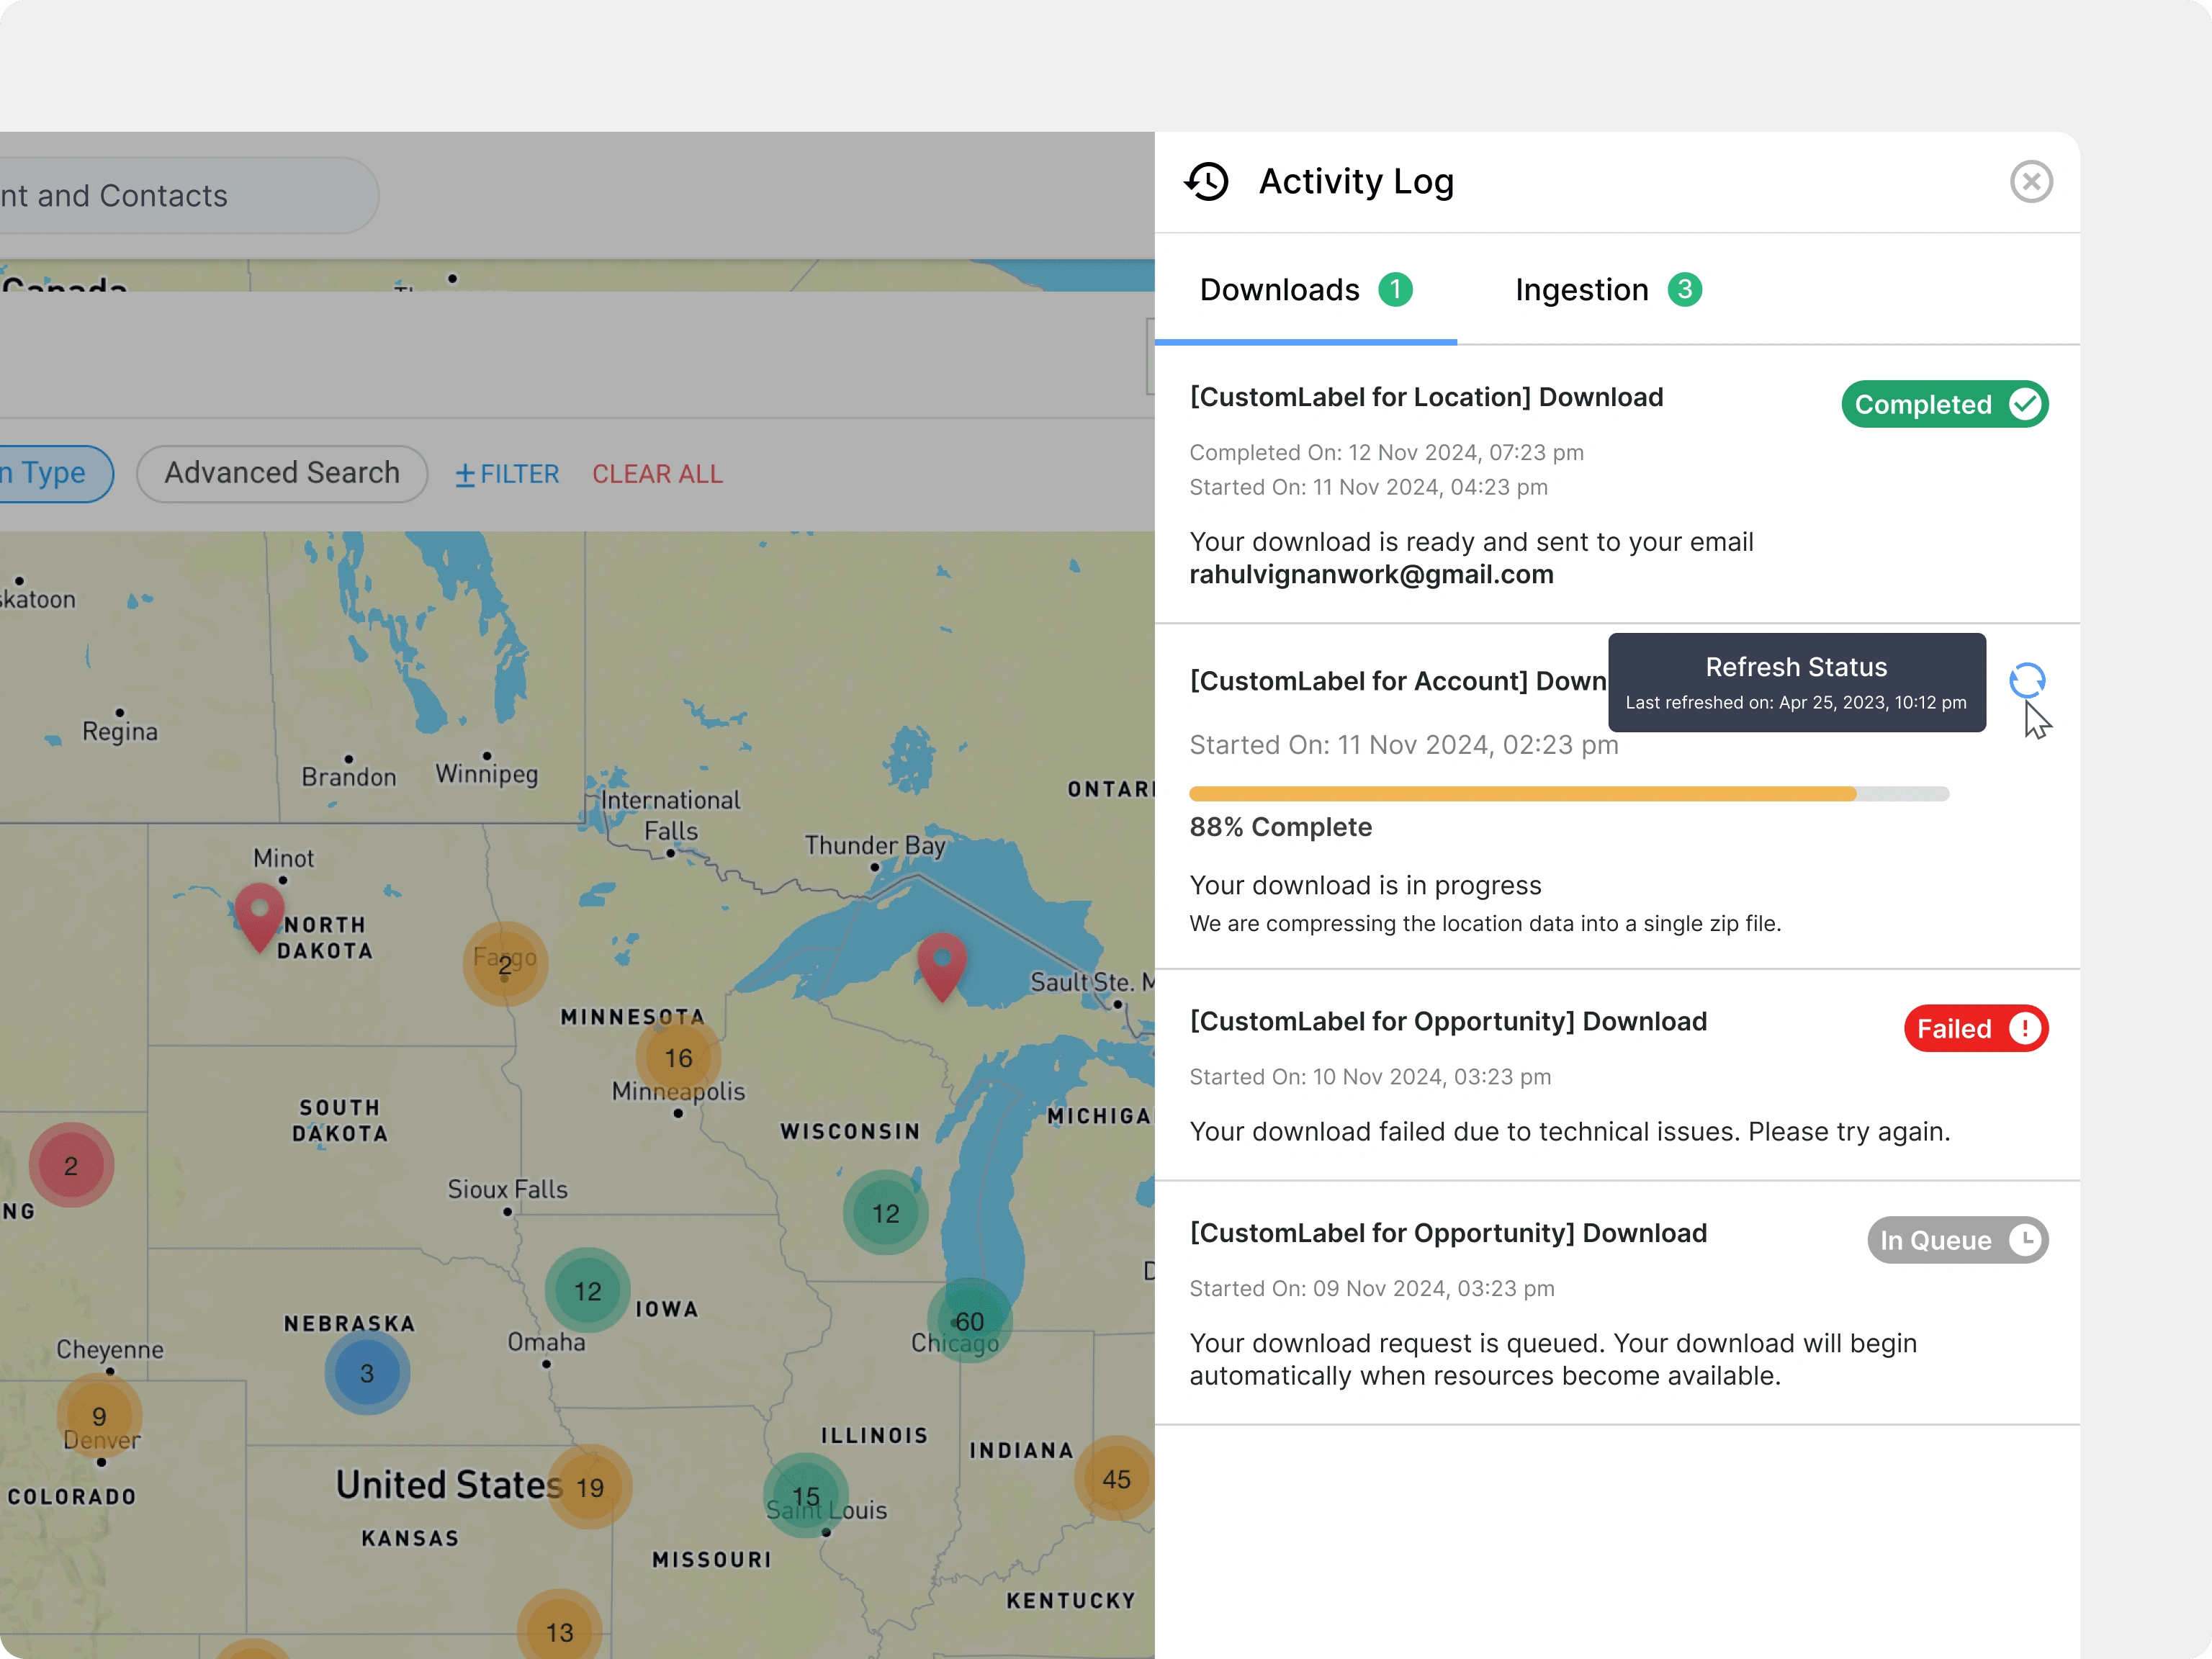Open the Advanced Search button
The width and height of the screenshot is (2212, 1659).
pos(282,473)
